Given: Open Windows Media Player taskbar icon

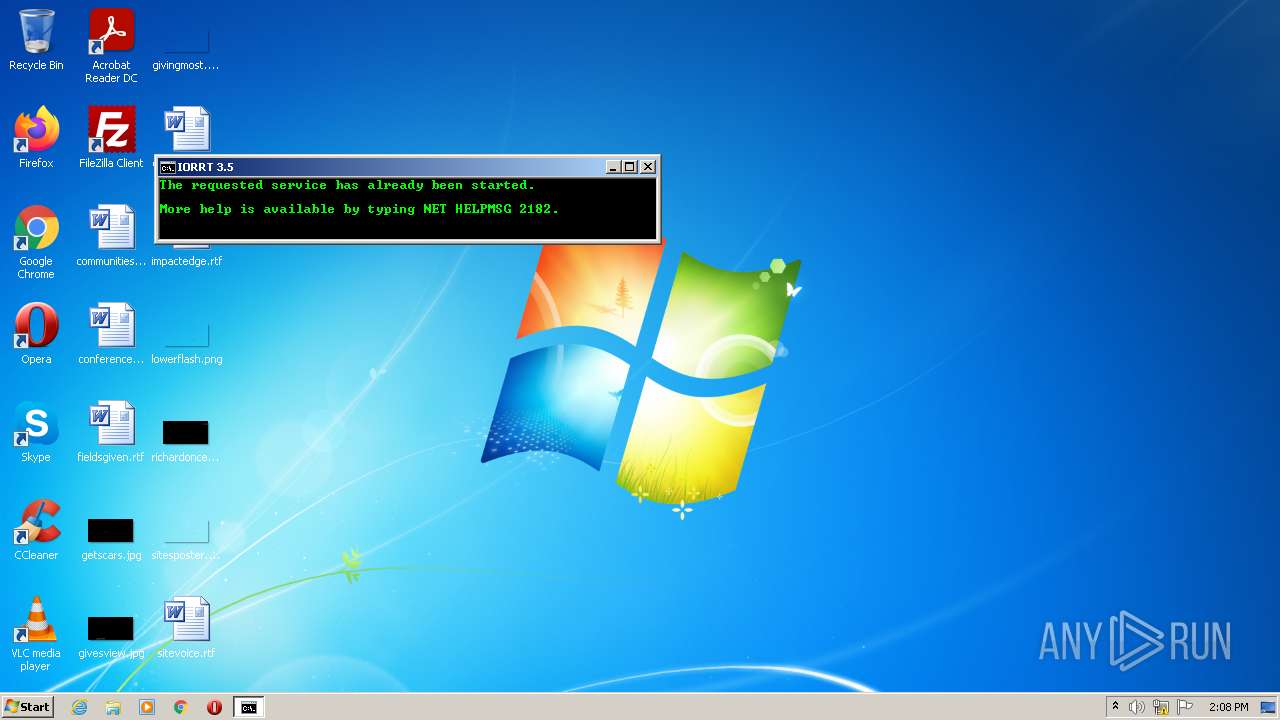Looking at the screenshot, I should pyautogui.click(x=147, y=707).
